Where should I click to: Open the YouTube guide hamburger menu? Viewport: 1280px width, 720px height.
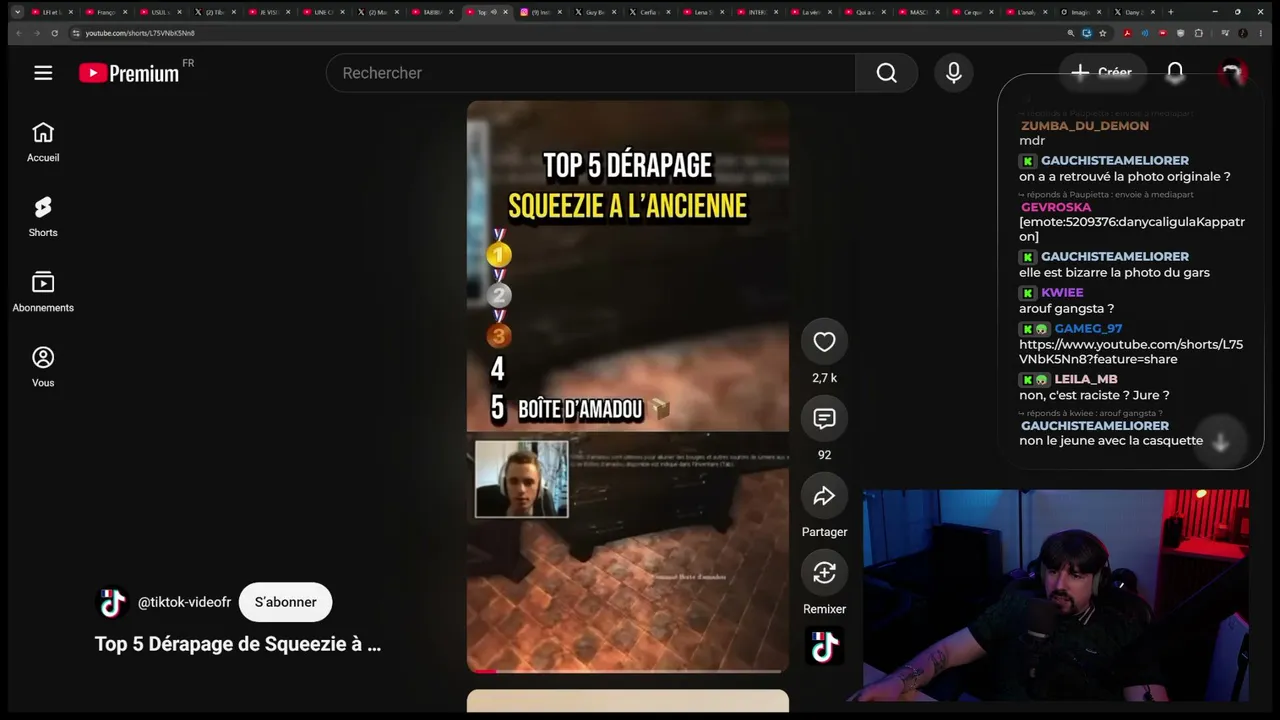pyautogui.click(x=43, y=73)
